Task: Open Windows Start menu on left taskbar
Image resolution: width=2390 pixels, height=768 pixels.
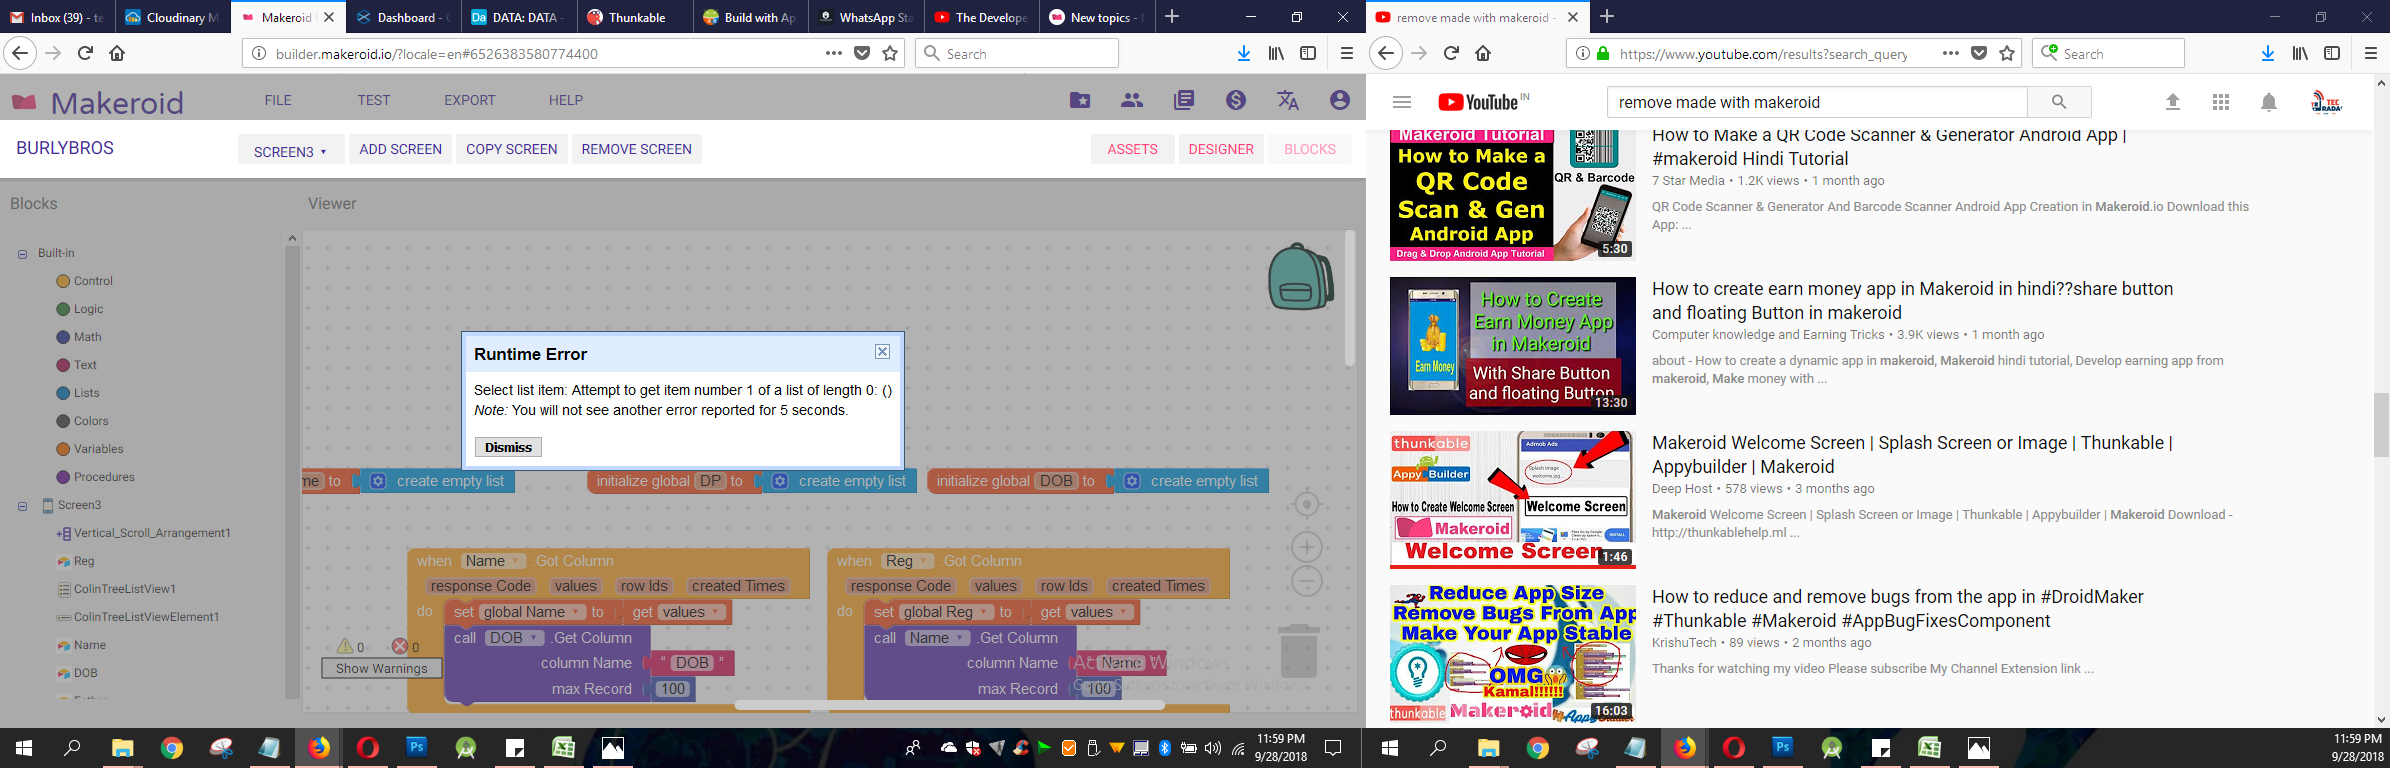Action: click(x=24, y=747)
